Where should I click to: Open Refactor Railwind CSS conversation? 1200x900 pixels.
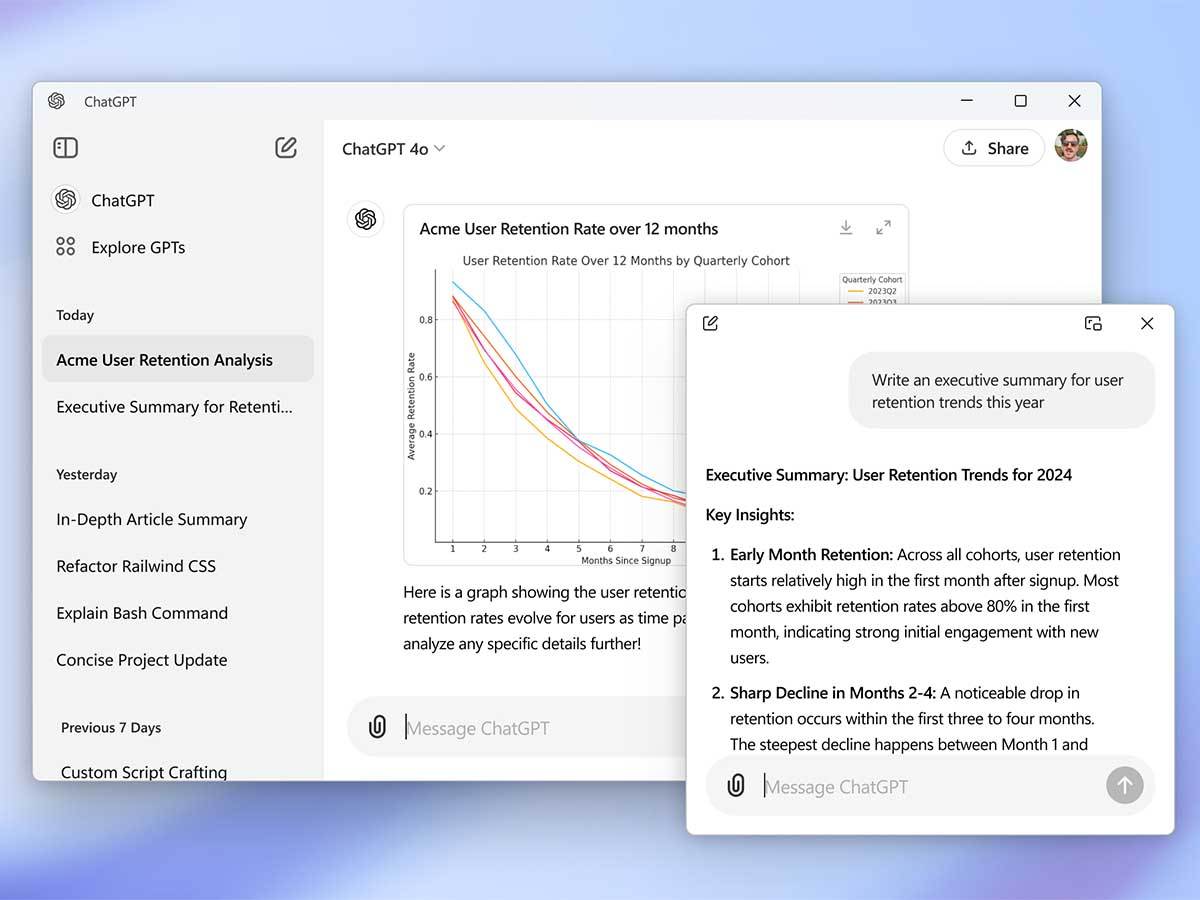[x=136, y=566]
